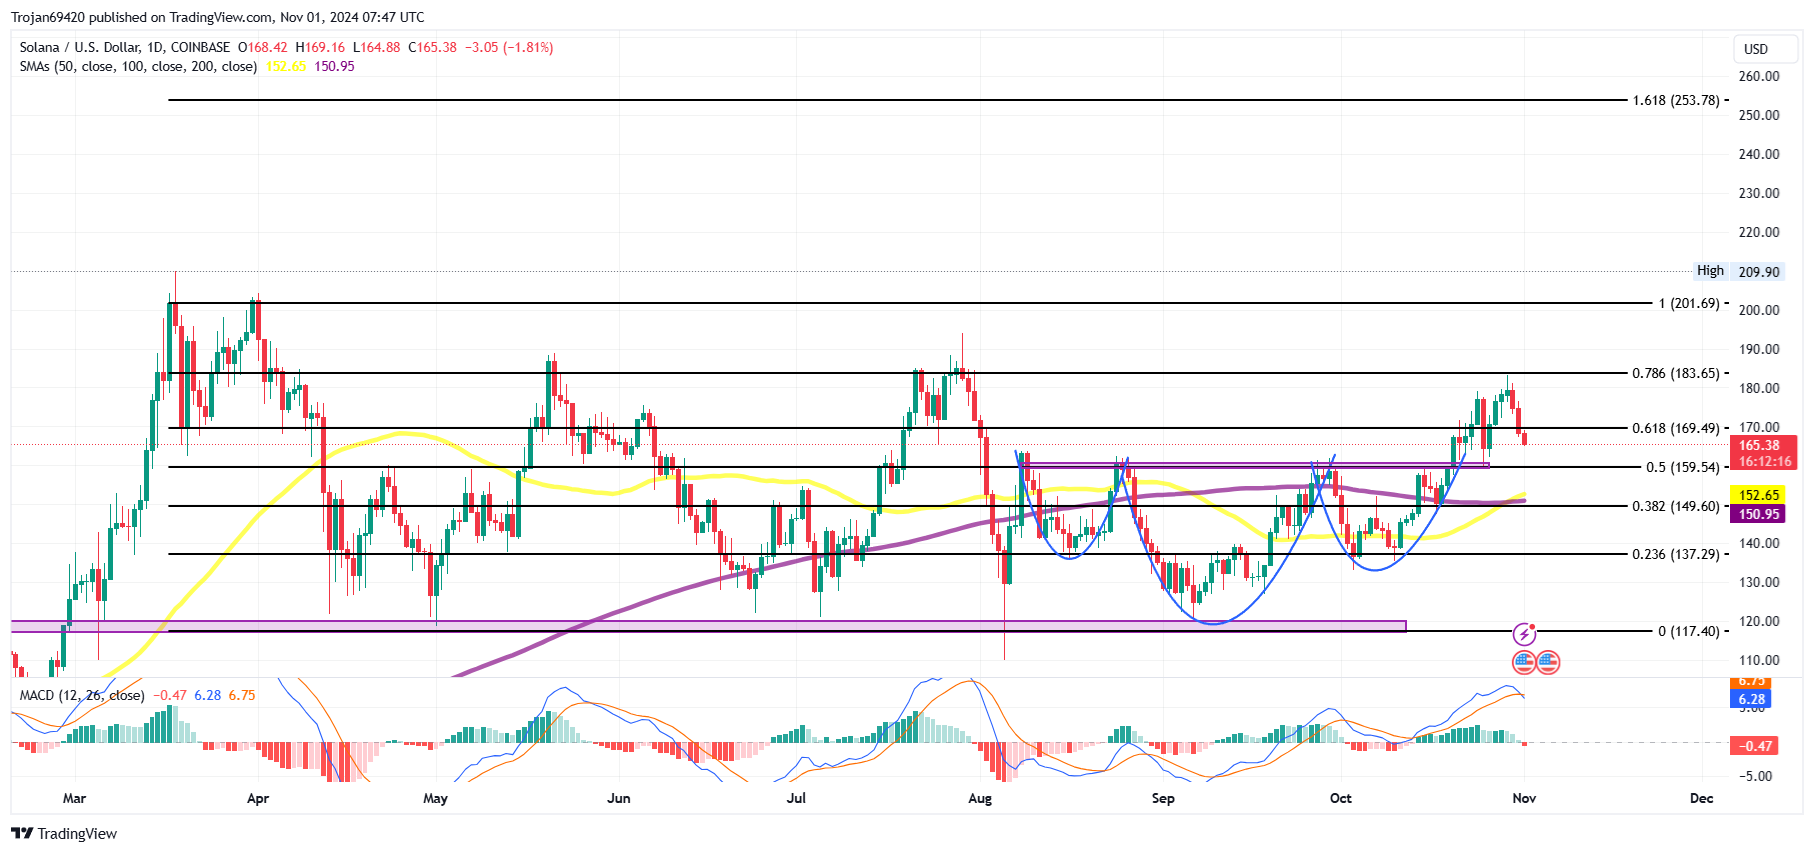Select the 1.618 (253.78) Fibonacci level label
The width and height of the screenshot is (1814, 853).
click(x=1675, y=100)
